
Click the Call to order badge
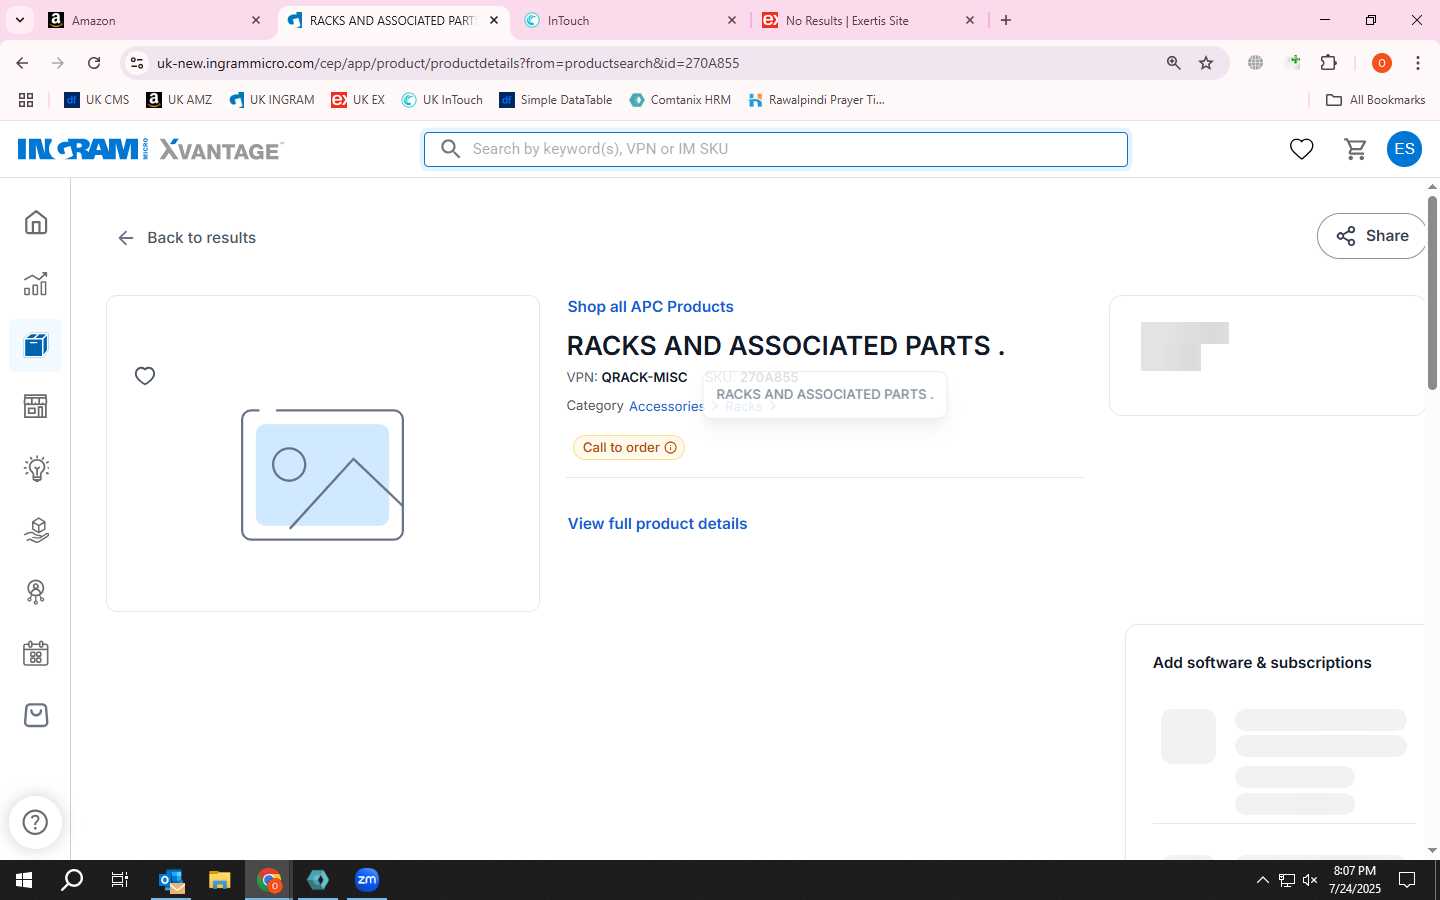(629, 447)
